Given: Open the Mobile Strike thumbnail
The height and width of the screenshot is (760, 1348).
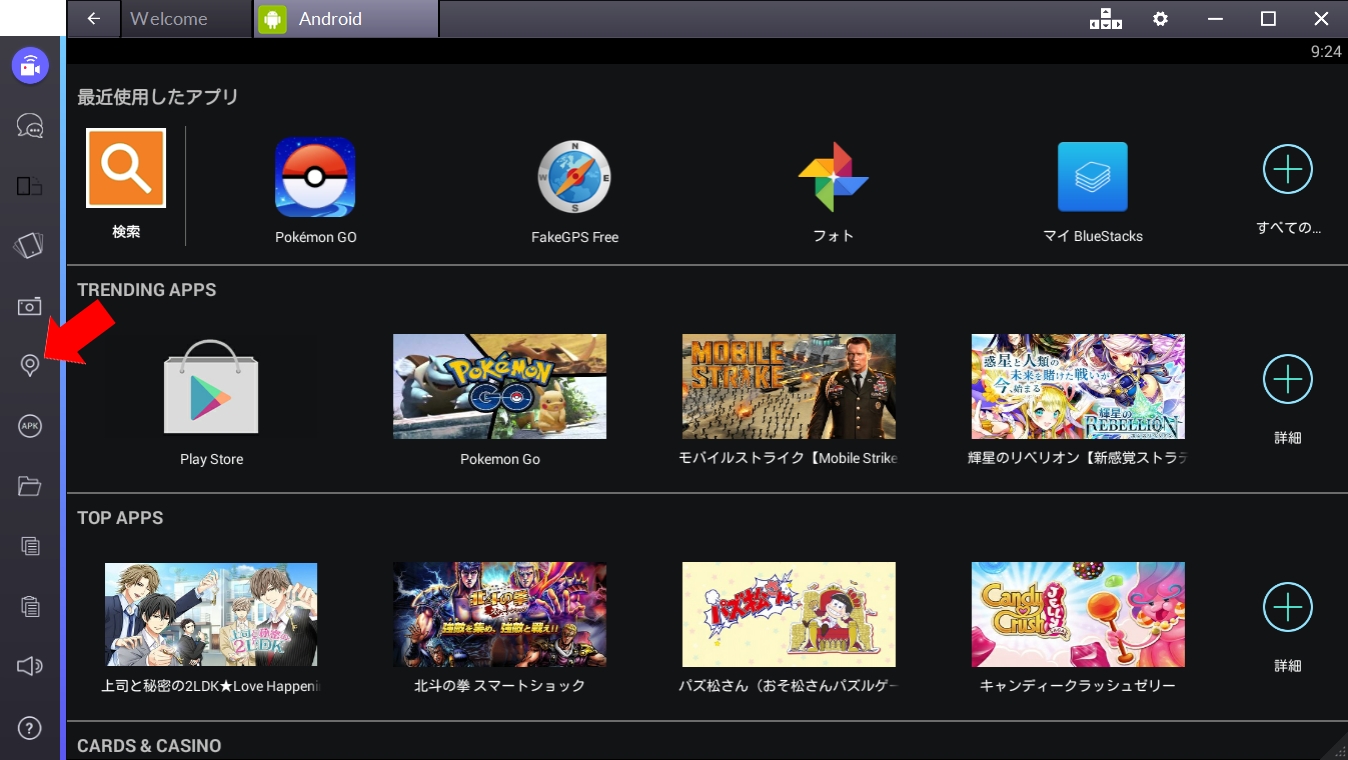Looking at the screenshot, I should click(x=789, y=386).
